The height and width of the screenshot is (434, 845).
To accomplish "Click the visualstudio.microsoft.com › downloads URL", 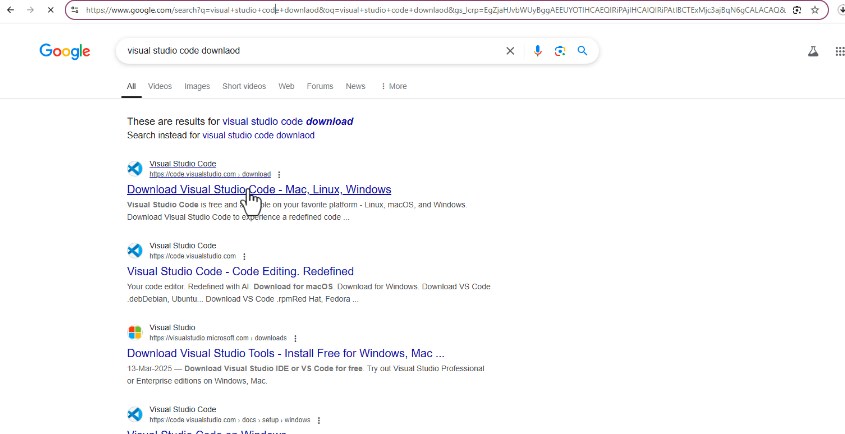I will [x=218, y=338].
